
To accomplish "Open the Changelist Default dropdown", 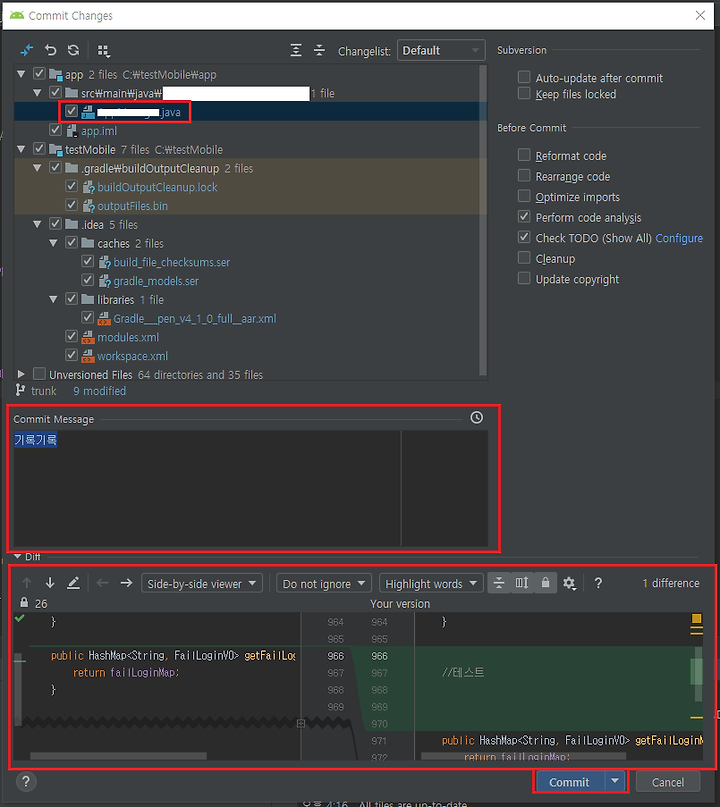I will pos(441,50).
